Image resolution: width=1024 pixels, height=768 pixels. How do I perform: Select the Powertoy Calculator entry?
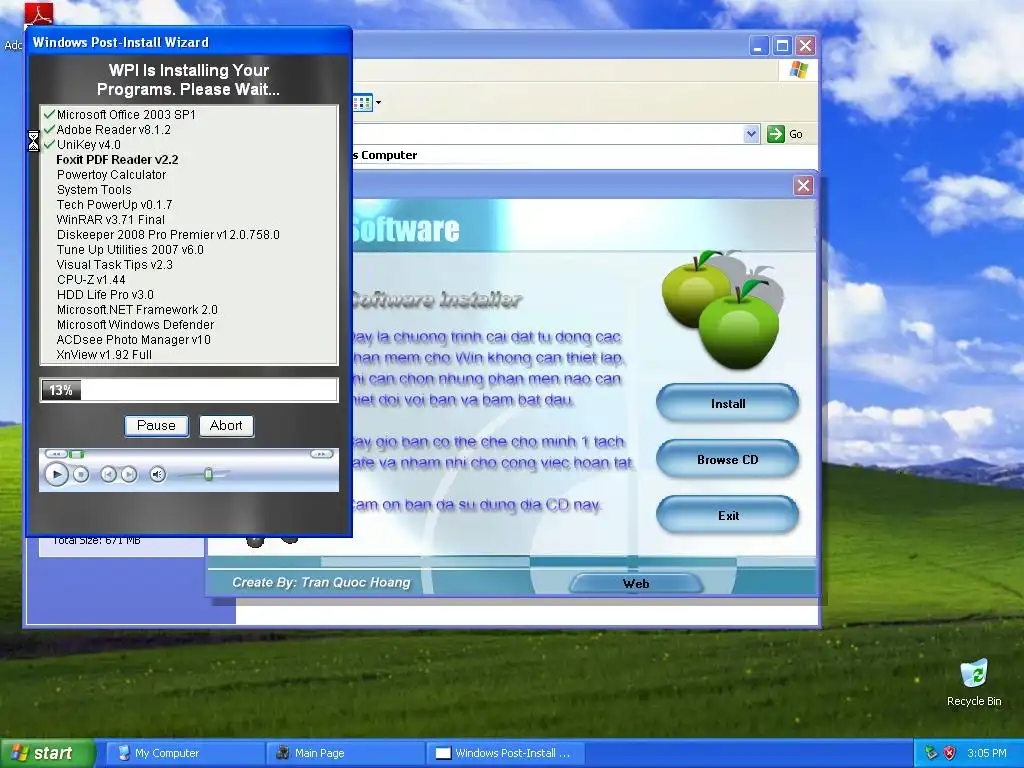[x=112, y=174]
